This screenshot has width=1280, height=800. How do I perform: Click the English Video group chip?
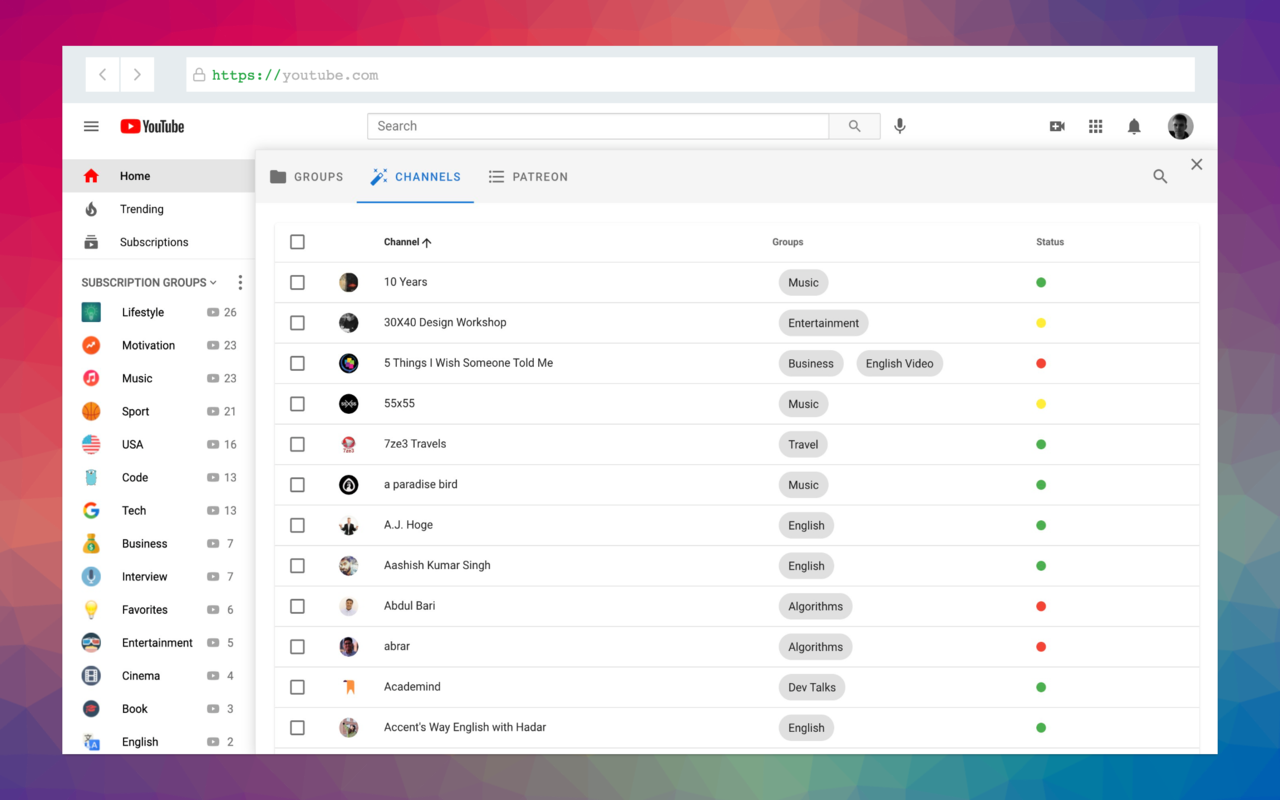899,363
